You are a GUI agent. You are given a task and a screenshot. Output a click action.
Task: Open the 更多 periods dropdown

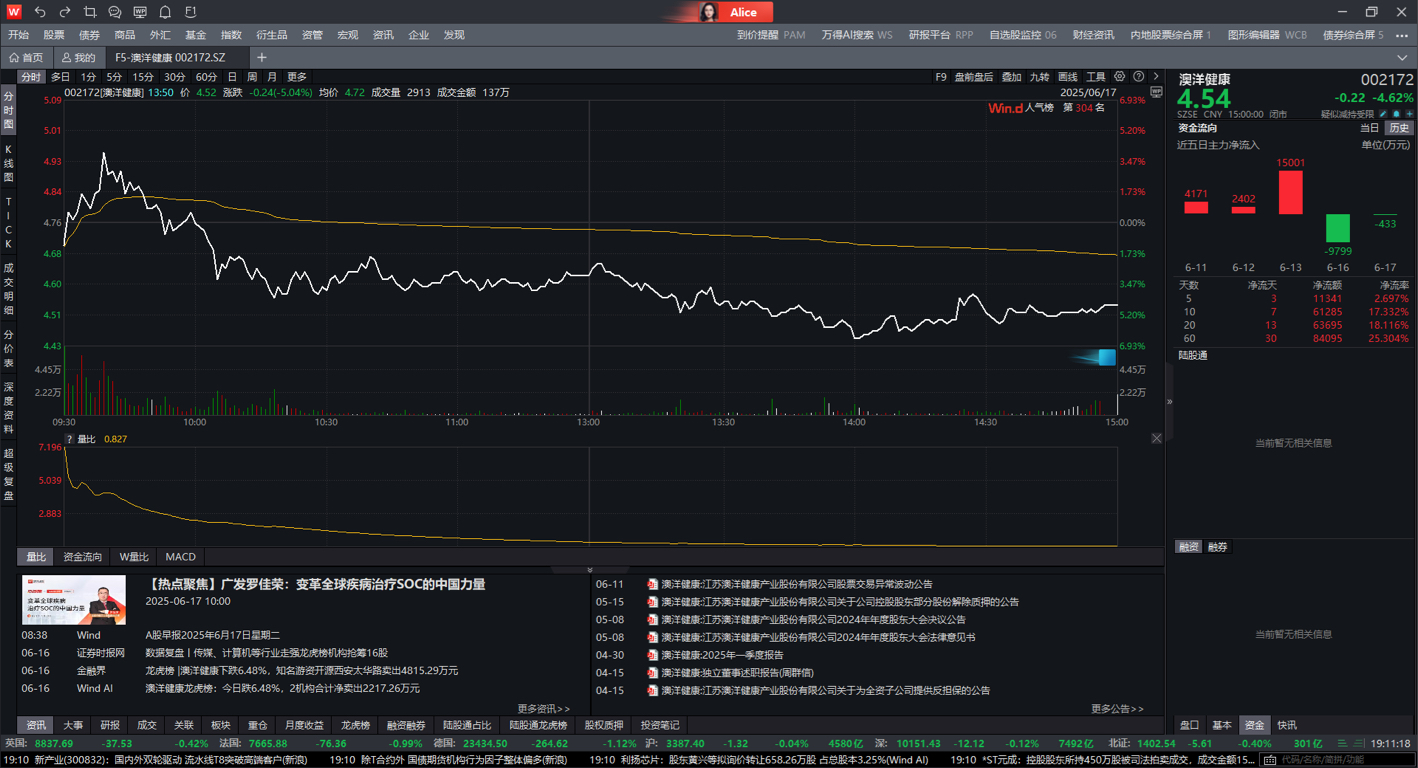tap(297, 77)
